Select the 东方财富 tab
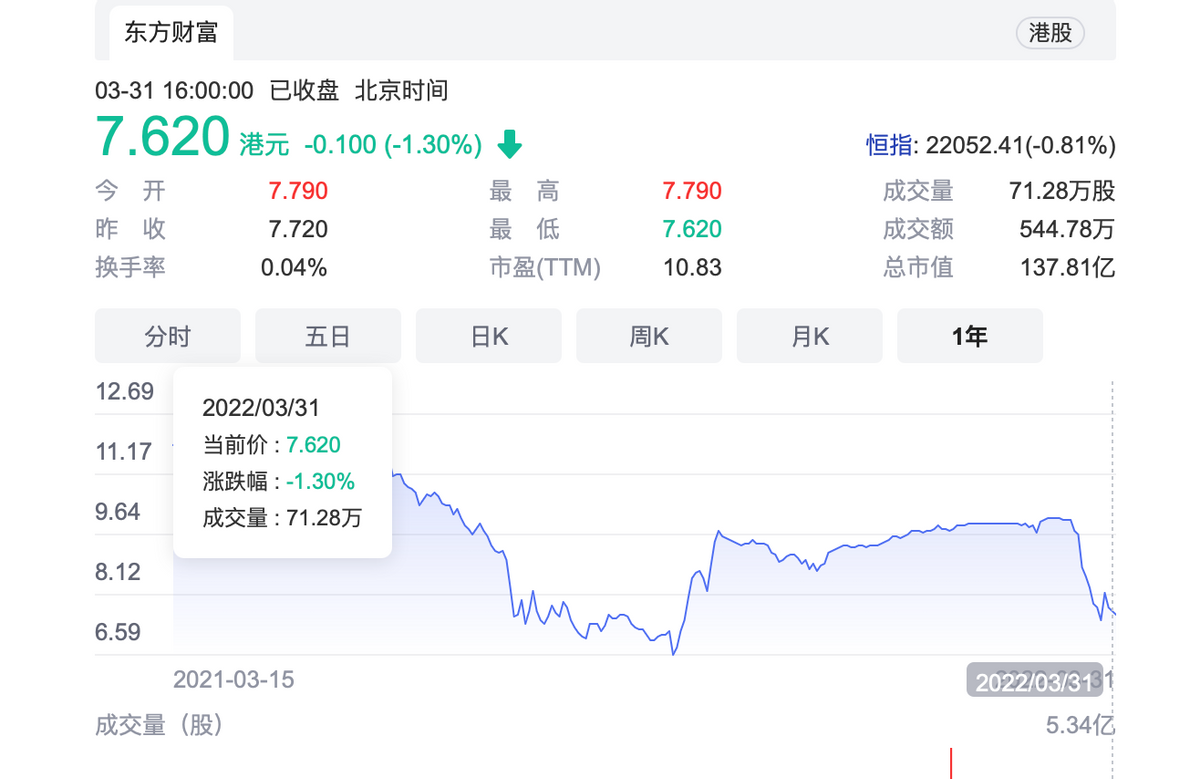 click(170, 32)
